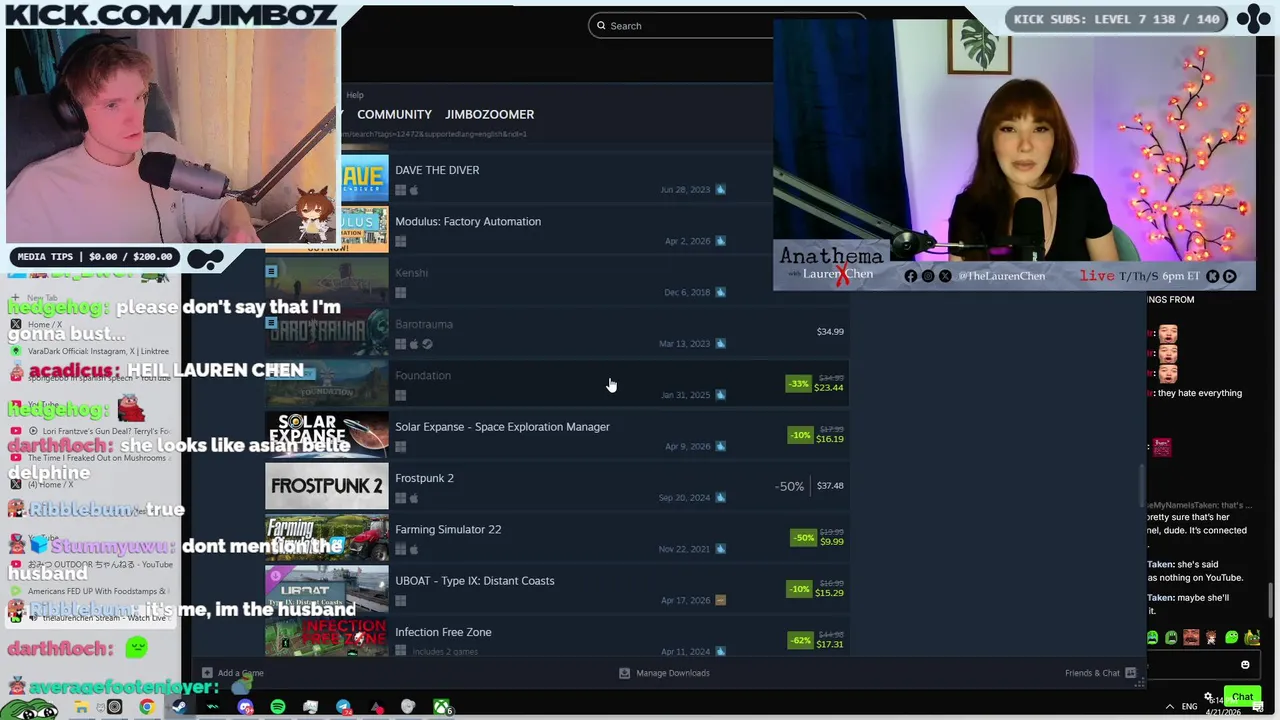The width and height of the screenshot is (1280, 720).
Task: Click the Frostpunk 2 $37.48 price
Action: pos(830,486)
